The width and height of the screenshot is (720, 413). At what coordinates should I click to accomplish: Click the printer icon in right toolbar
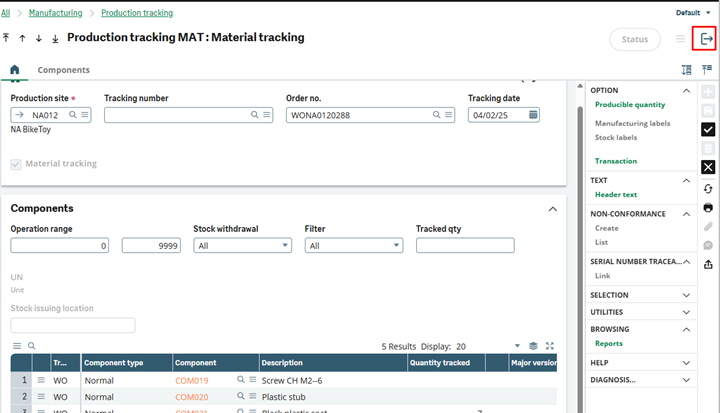tap(708, 208)
